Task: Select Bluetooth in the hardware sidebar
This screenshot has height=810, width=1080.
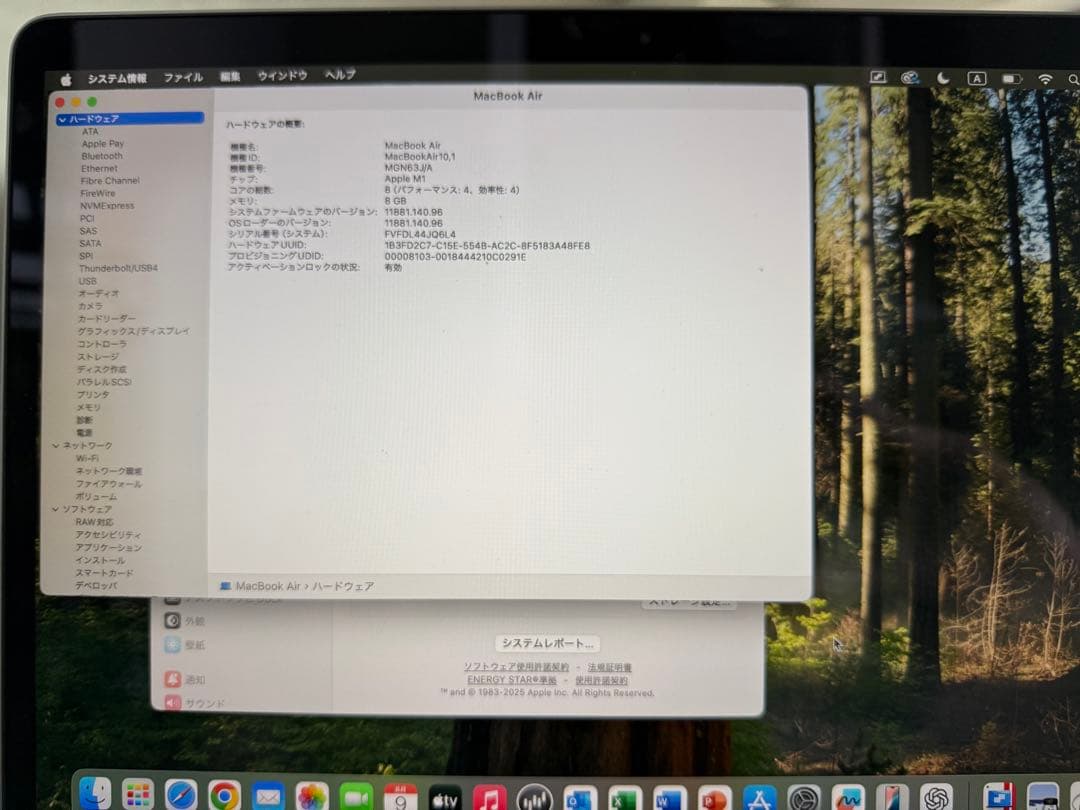Action: click(x=101, y=155)
